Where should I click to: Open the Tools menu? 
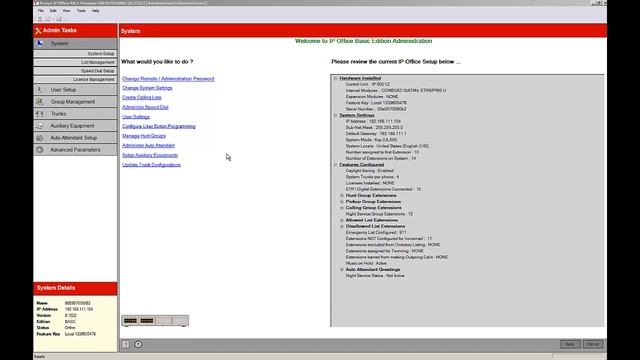(x=81, y=11)
